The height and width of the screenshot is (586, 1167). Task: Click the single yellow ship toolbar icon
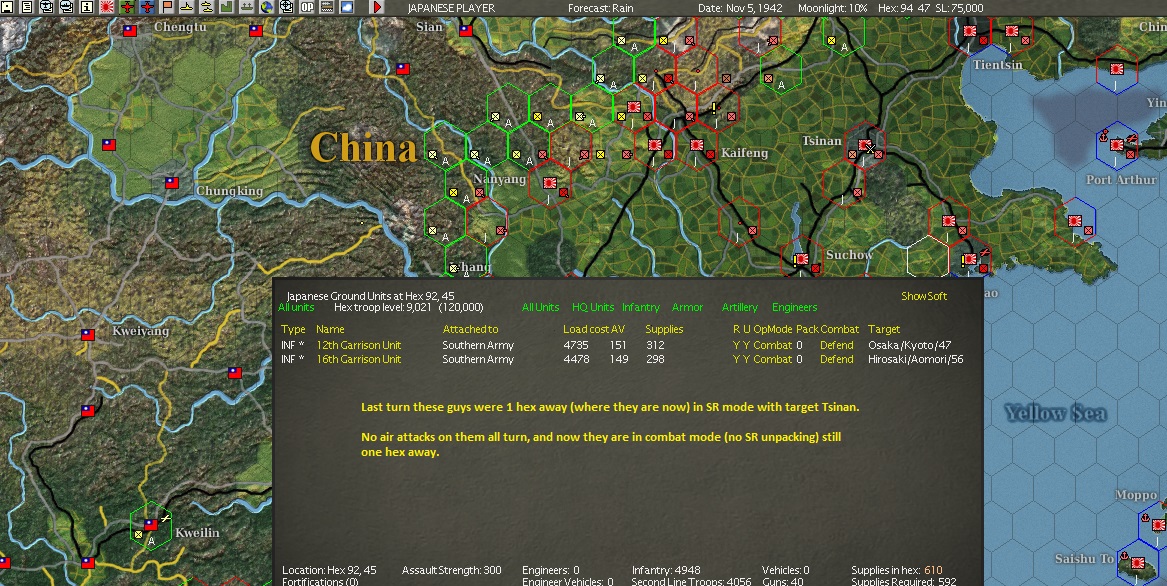pos(187,7)
